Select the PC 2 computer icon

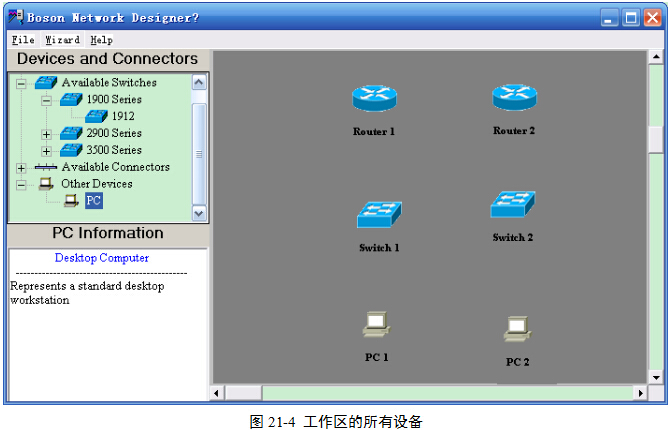point(517,329)
